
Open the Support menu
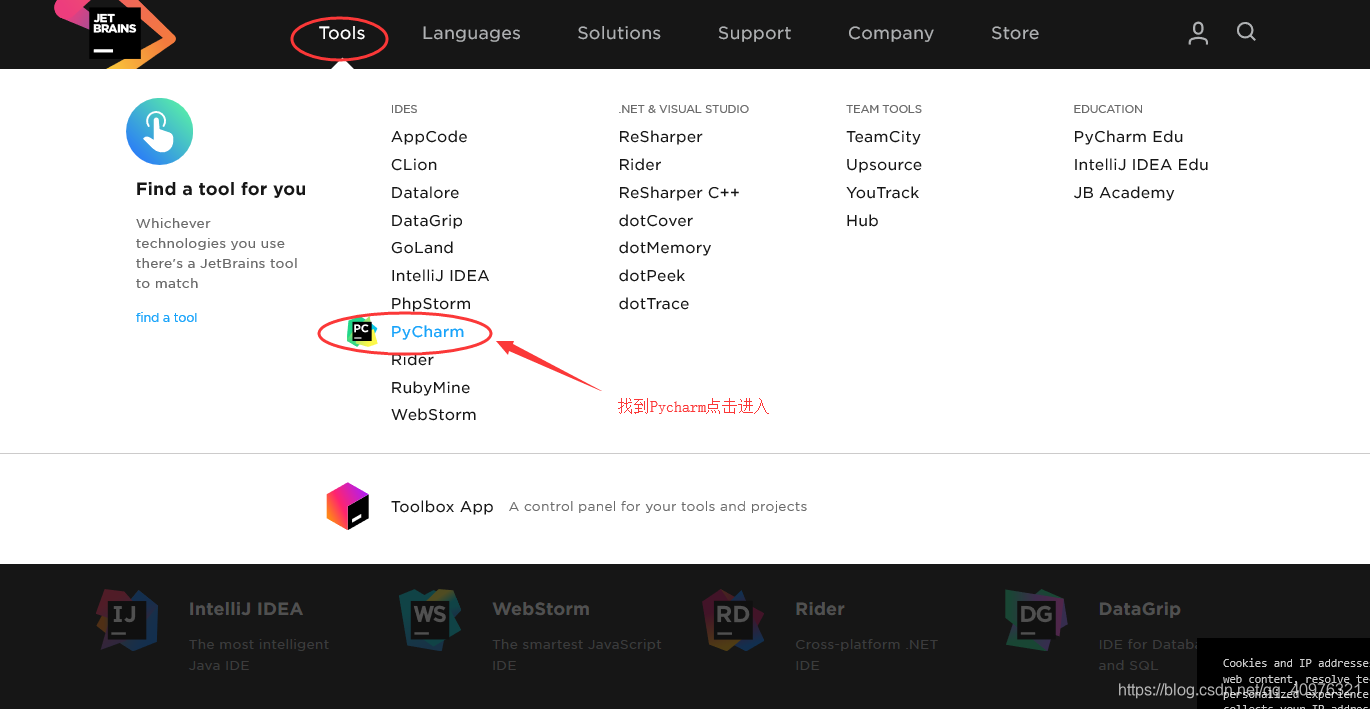tap(754, 33)
